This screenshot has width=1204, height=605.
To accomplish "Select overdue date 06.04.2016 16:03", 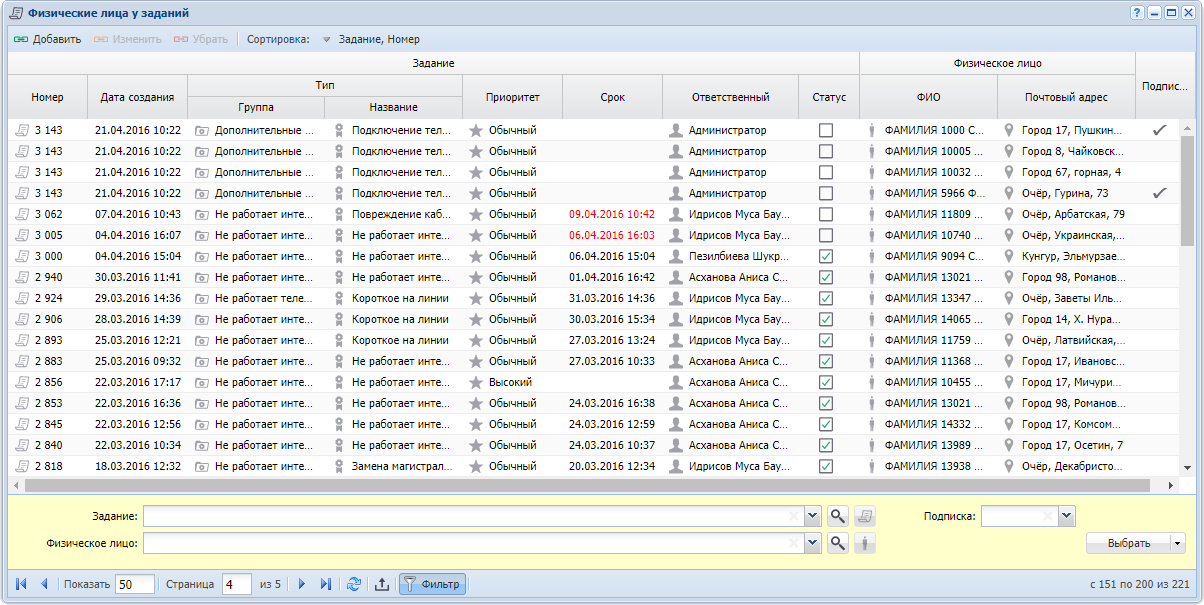I will [x=612, y=235].
